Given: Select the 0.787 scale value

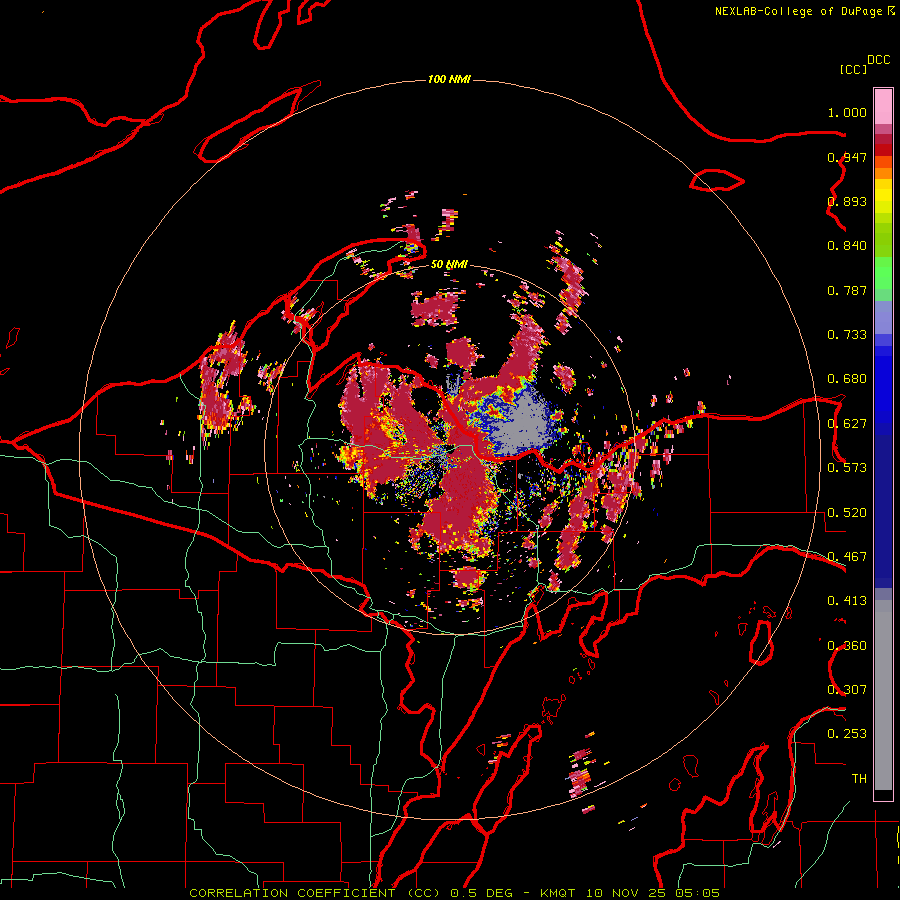Looking at the screenshot, I should pyautogui.click(x=847, y=290).
